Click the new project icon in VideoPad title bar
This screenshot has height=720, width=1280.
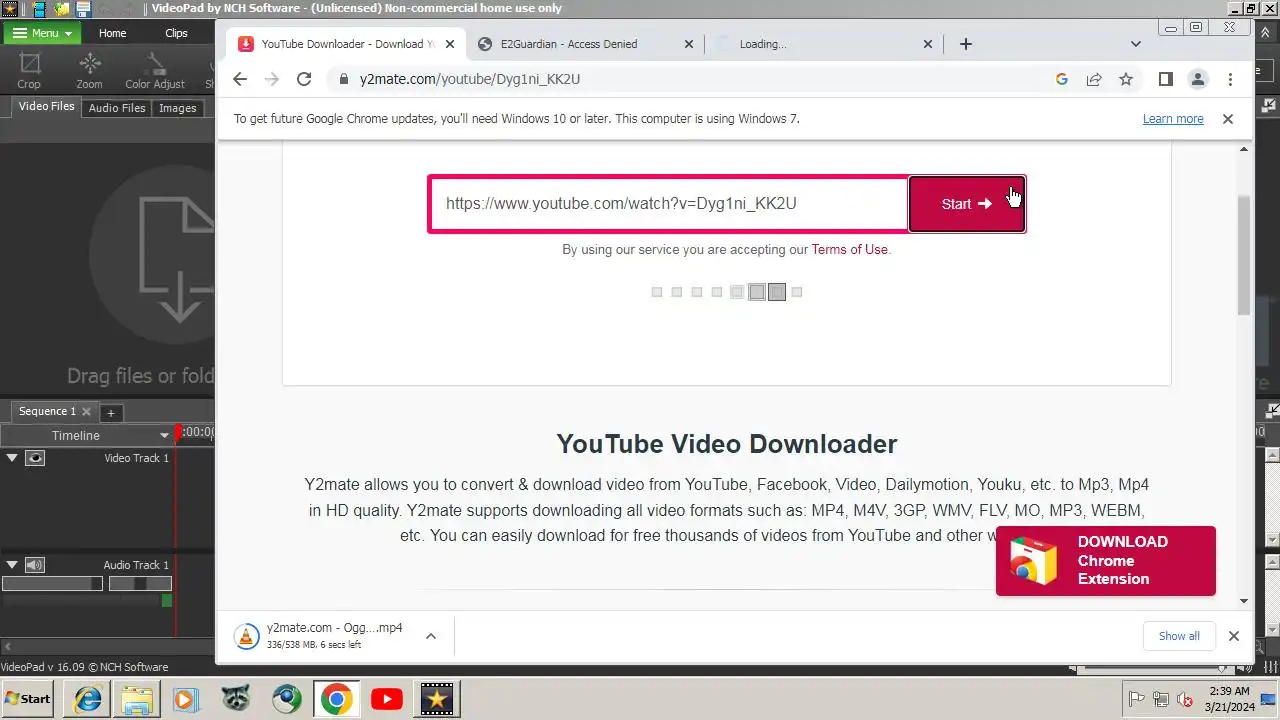(40, 9)
